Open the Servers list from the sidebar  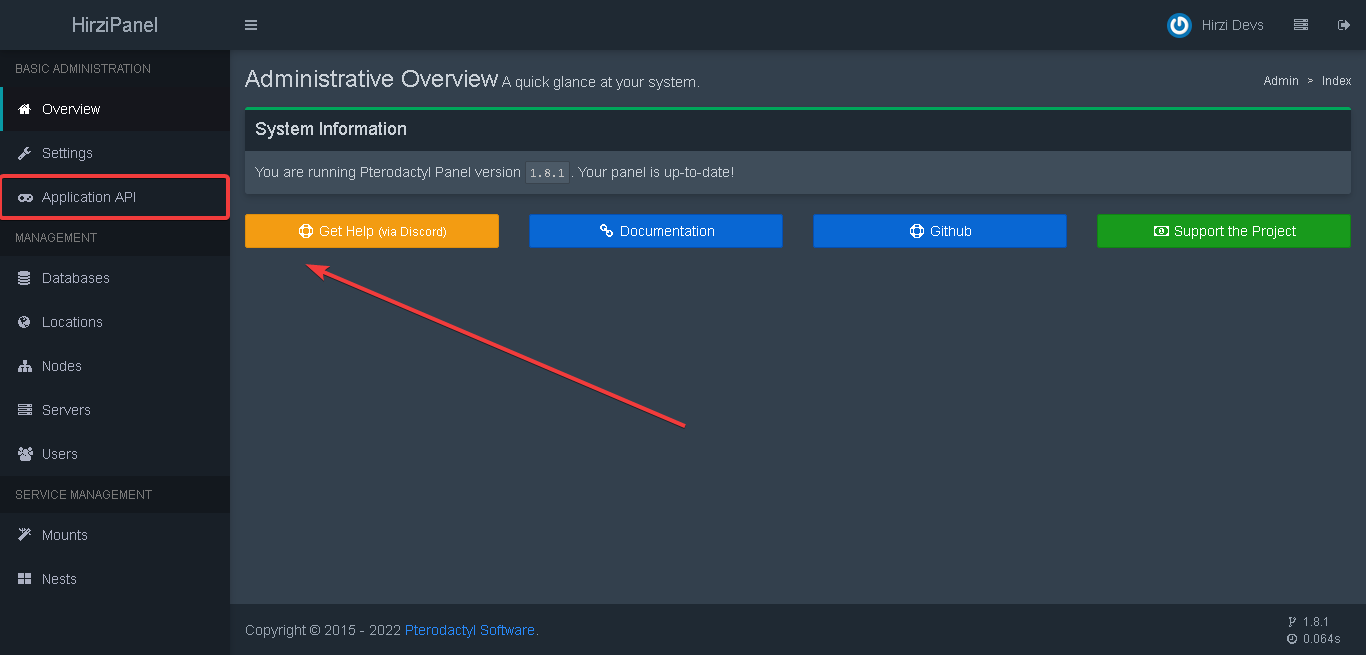[x=65, y=410]
